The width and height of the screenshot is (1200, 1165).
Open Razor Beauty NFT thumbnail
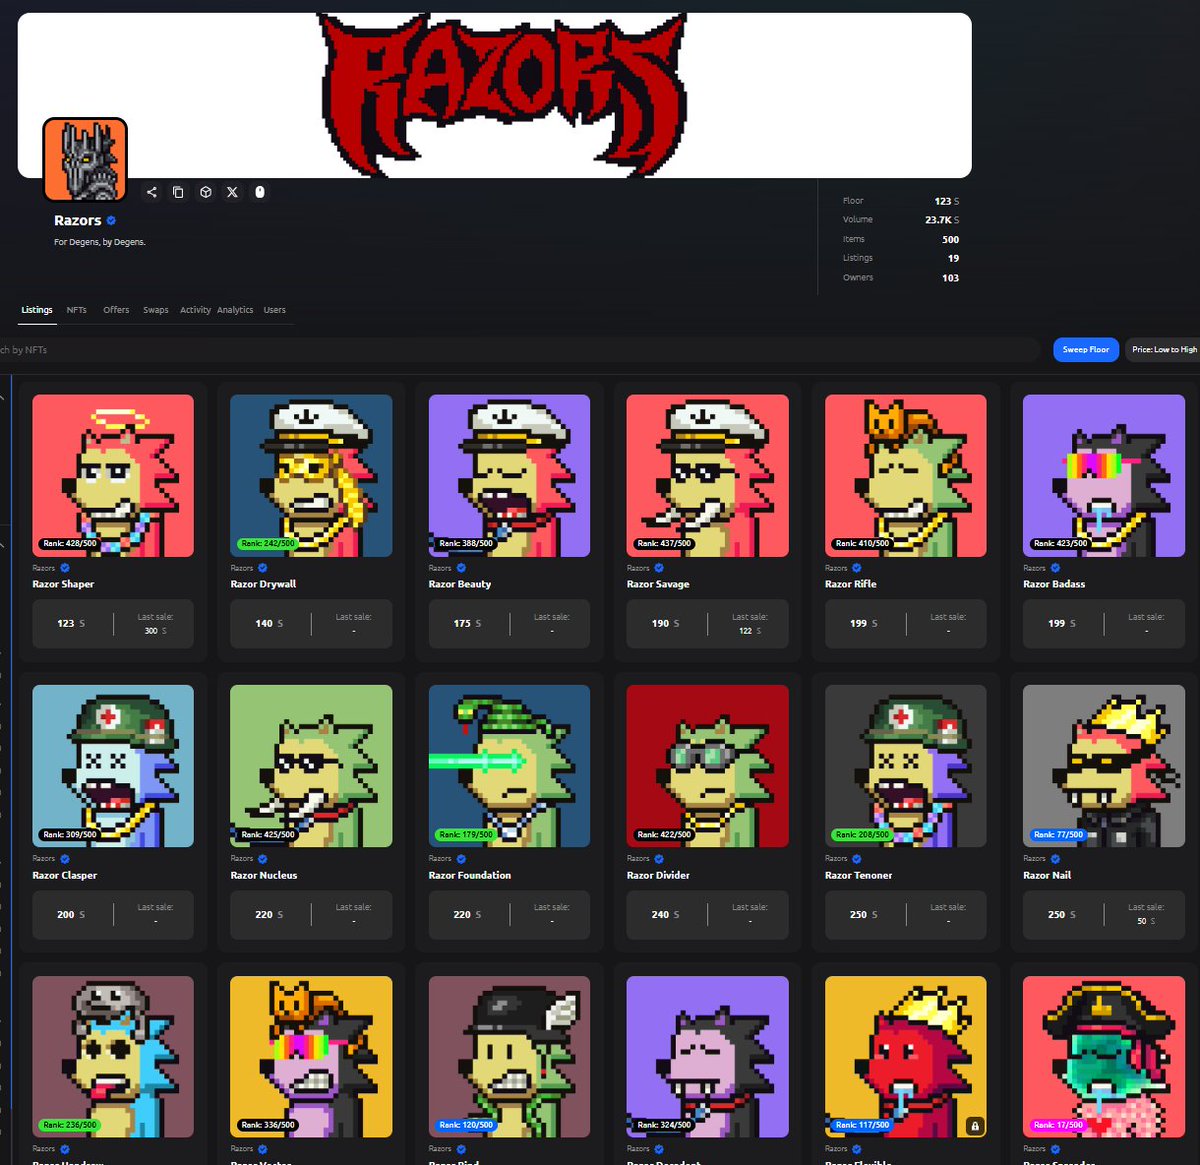(509, 476)
